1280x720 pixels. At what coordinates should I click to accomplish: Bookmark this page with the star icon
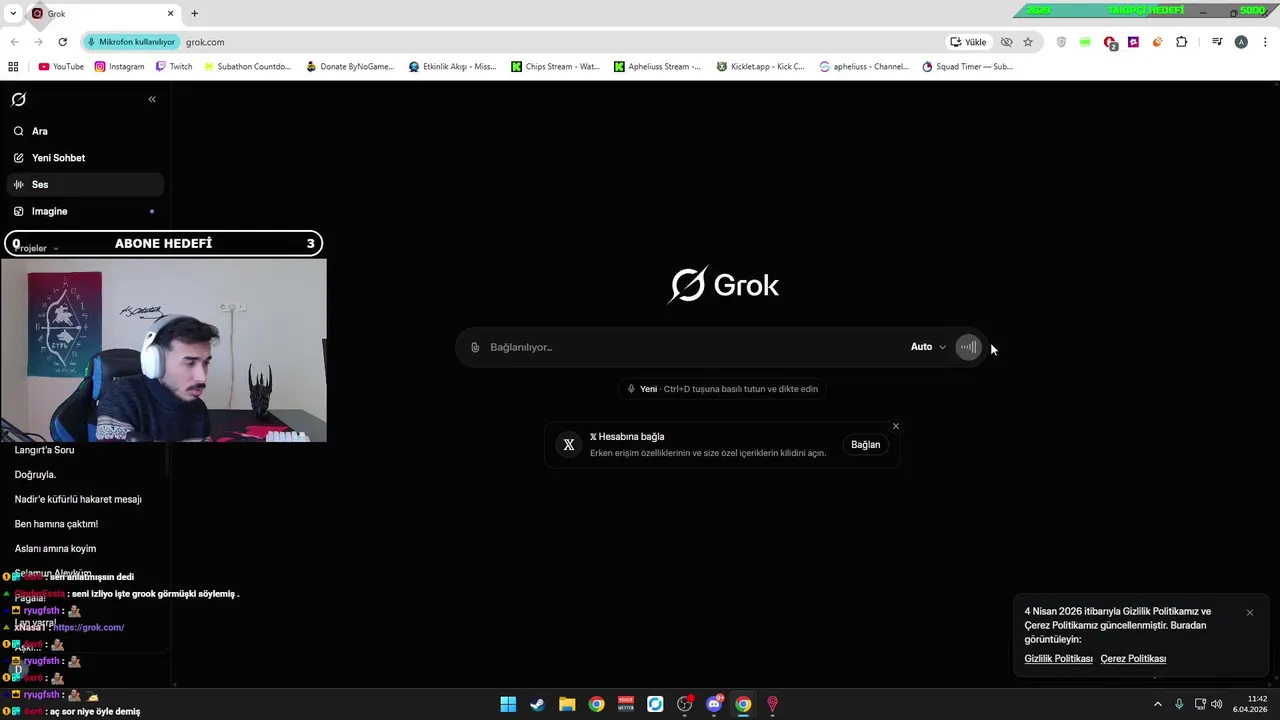(1028, 42)
